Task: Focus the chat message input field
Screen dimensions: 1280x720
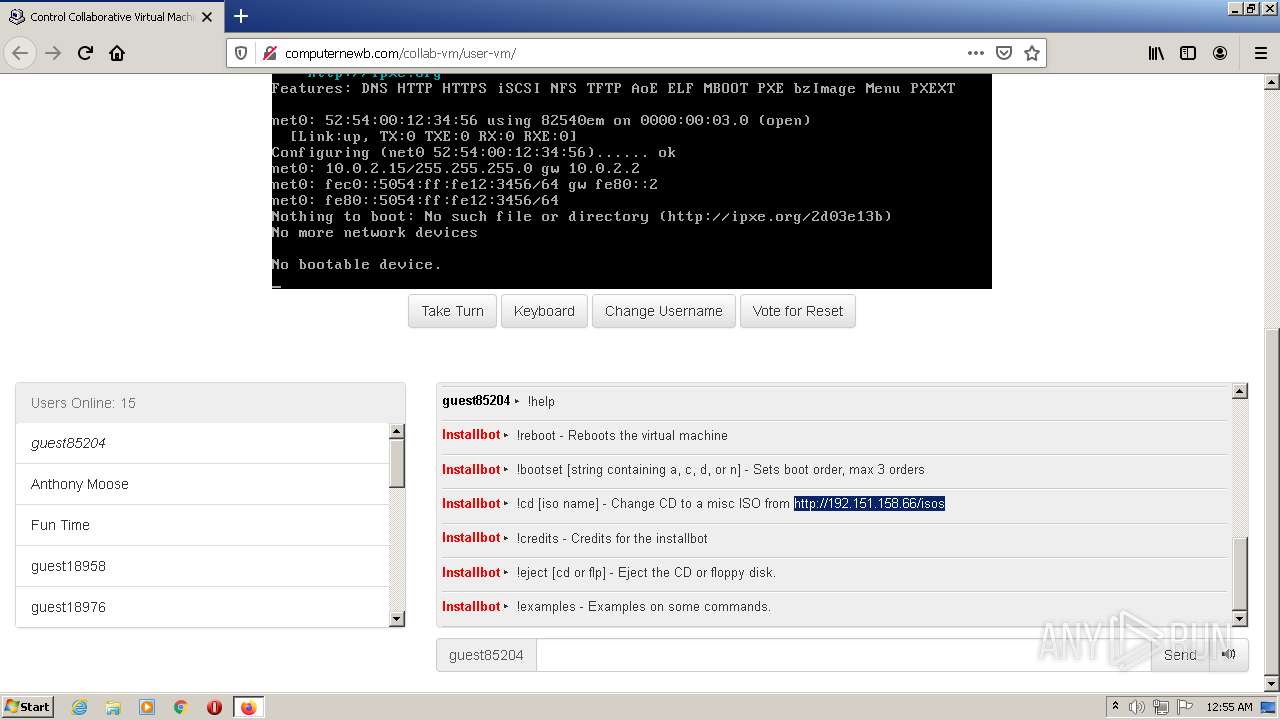Action: click(844, 655)
